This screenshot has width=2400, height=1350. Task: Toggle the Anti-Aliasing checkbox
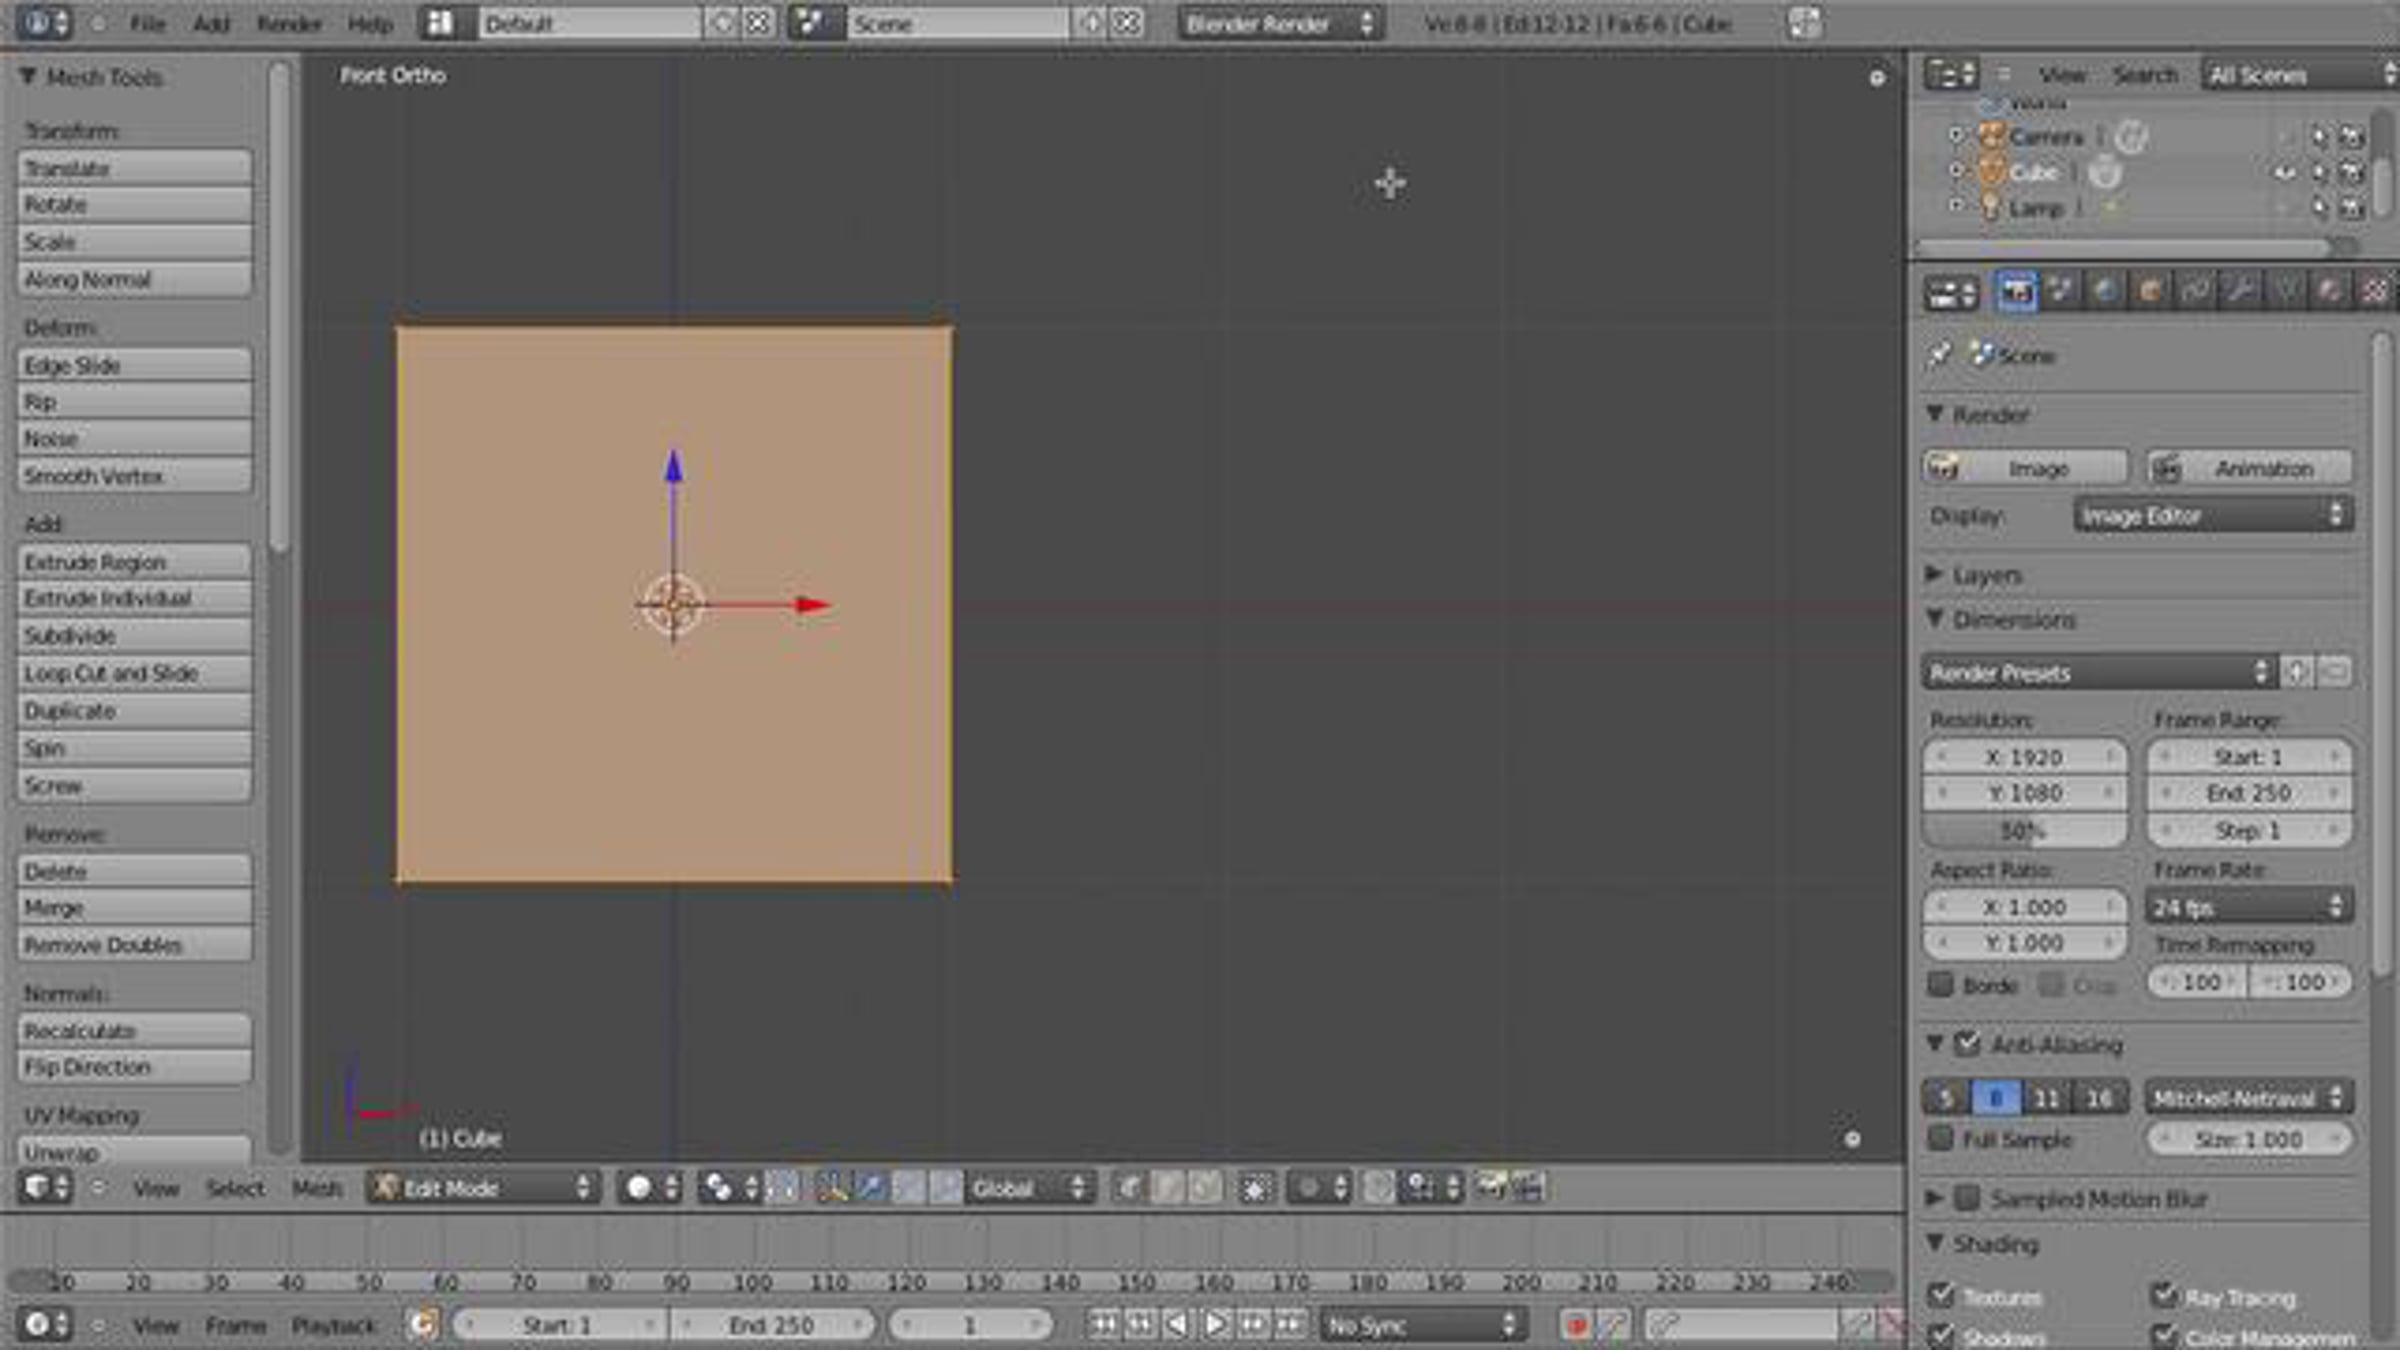(x=1968, y=1045)
